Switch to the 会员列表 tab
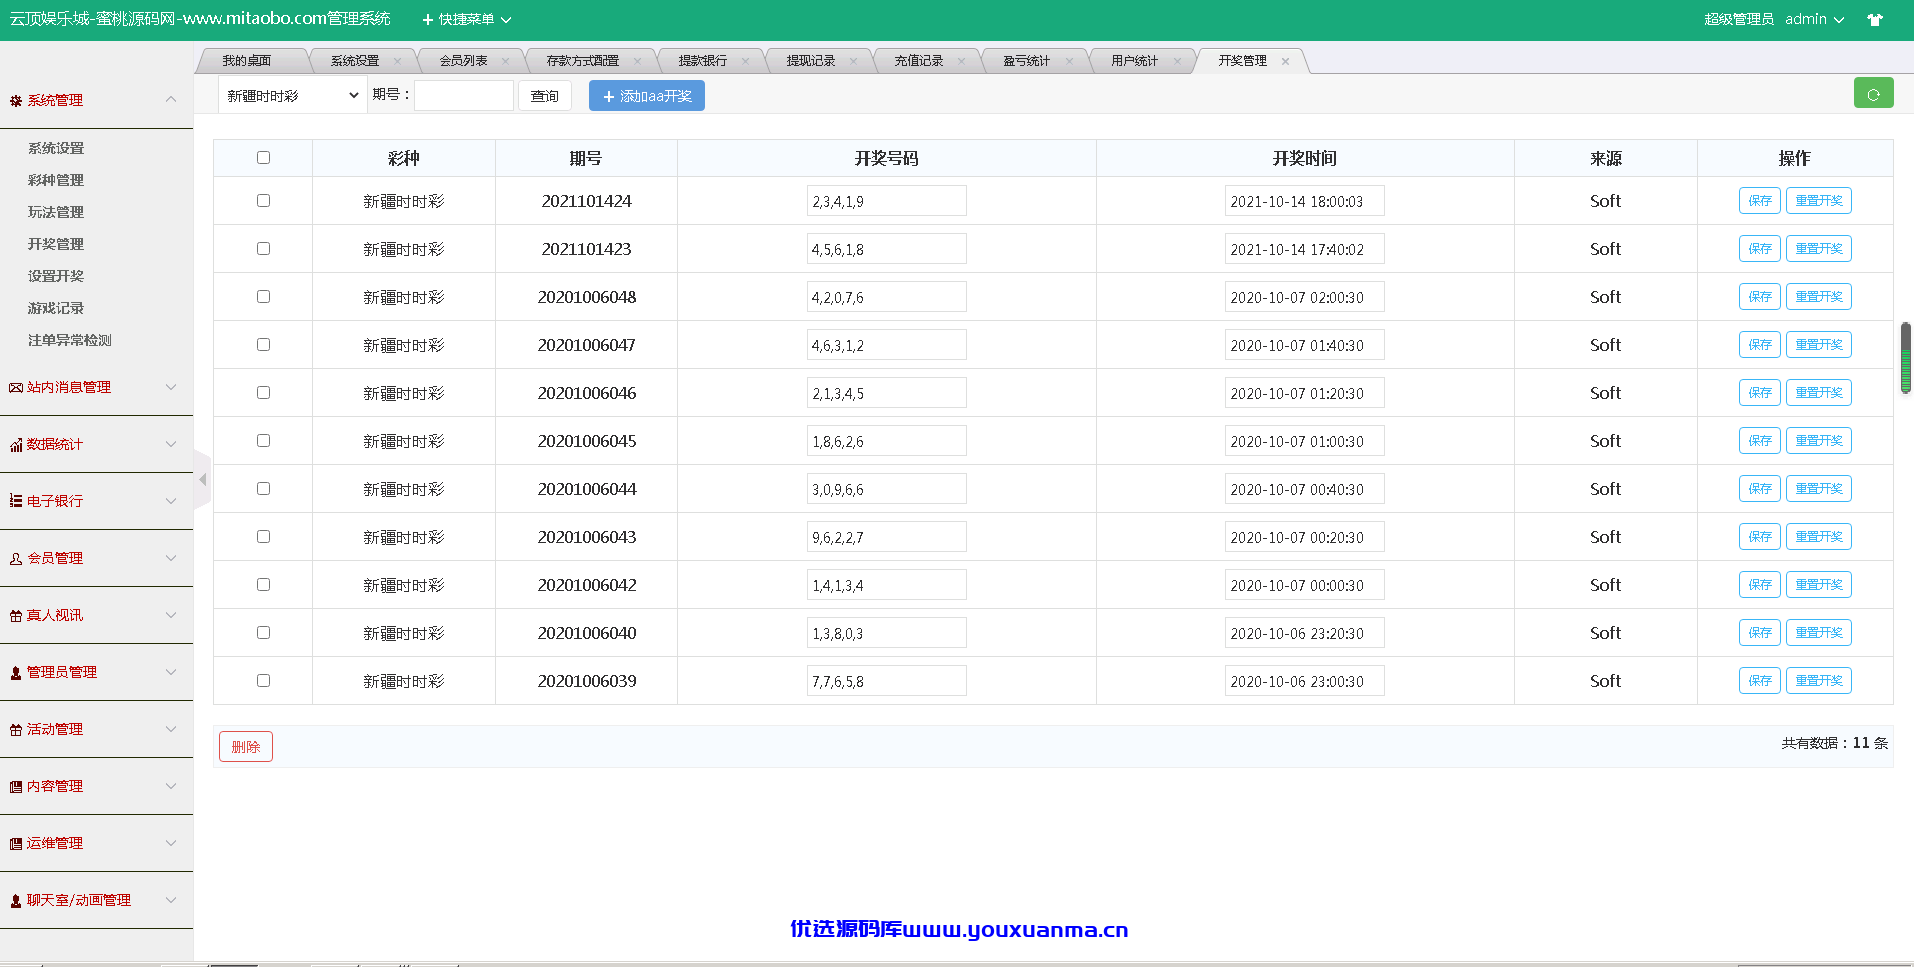This screenshot has width=1914, height=967. (x=463, y=61)
